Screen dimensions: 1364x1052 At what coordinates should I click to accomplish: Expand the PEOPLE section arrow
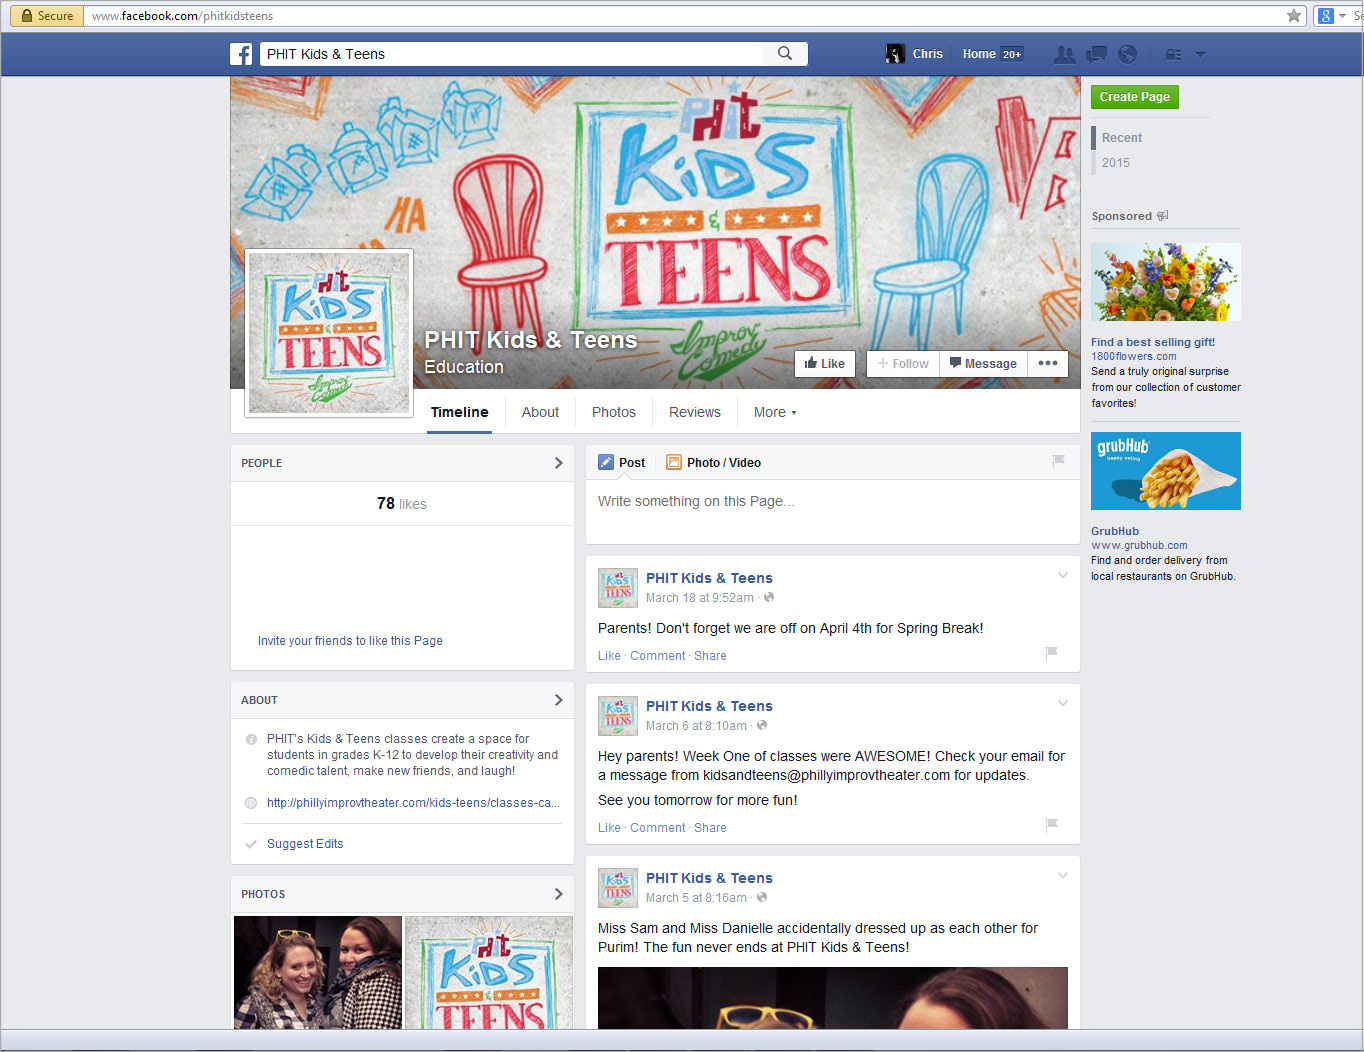tap(559, 463)
